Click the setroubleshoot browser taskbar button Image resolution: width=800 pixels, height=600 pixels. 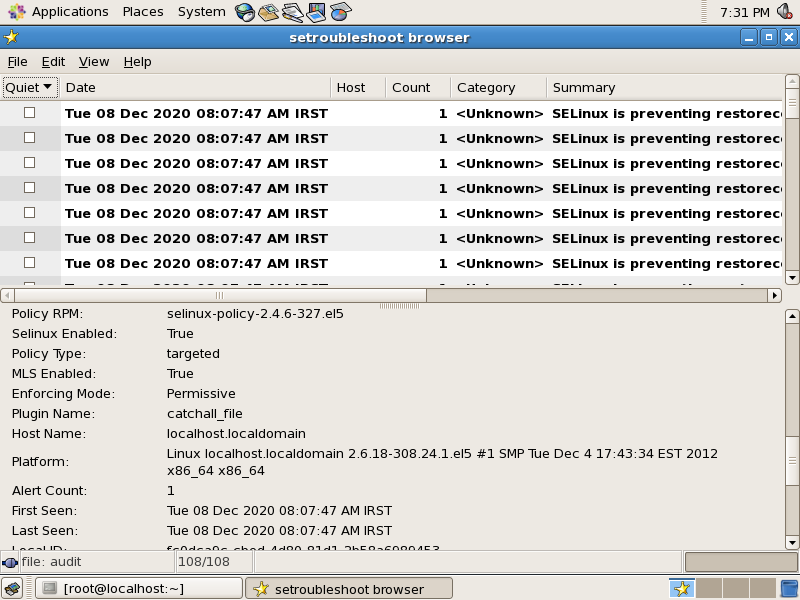[349, 589]
